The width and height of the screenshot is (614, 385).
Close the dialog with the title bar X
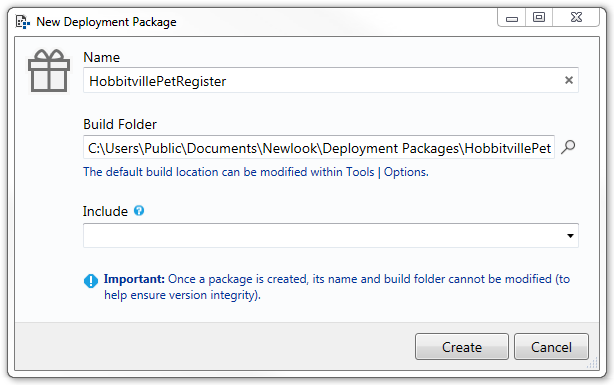click(x=576, y=18)
